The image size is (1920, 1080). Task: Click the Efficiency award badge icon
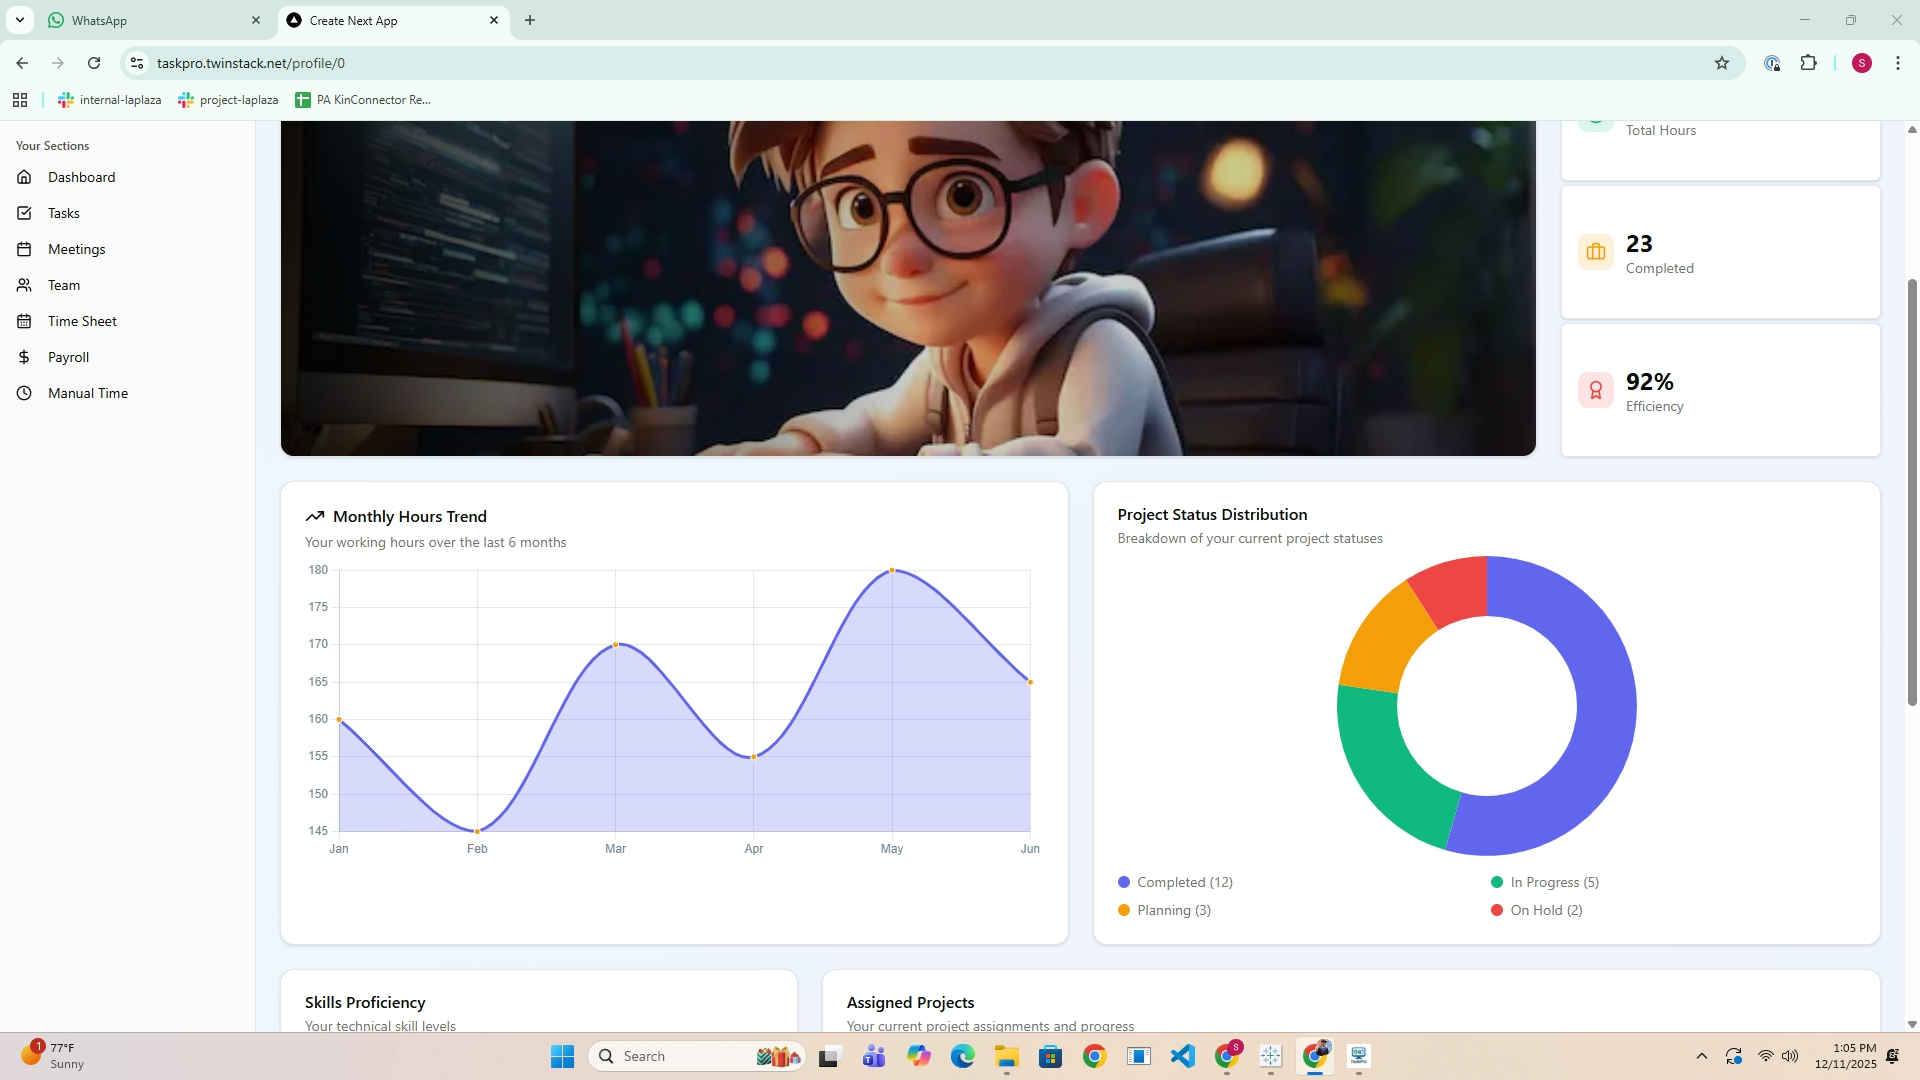1595,390
